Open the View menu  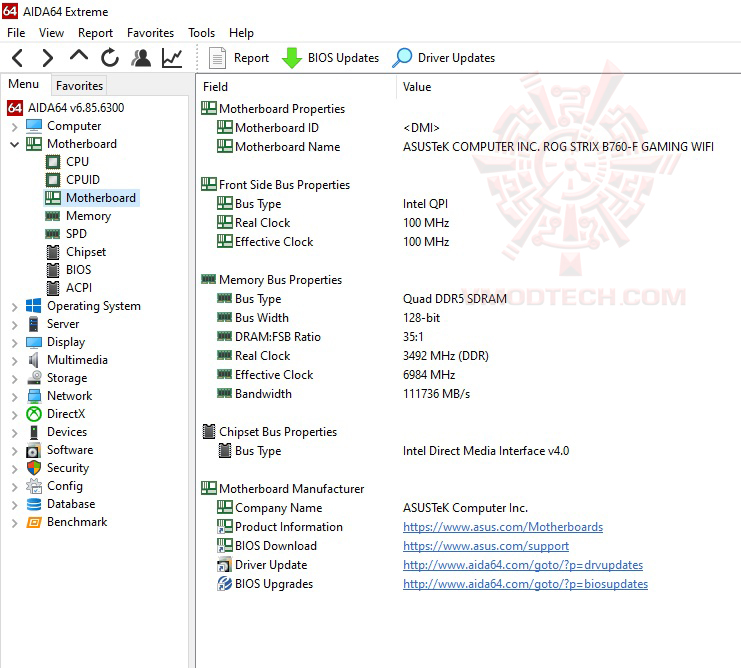[x=51, y=33]
